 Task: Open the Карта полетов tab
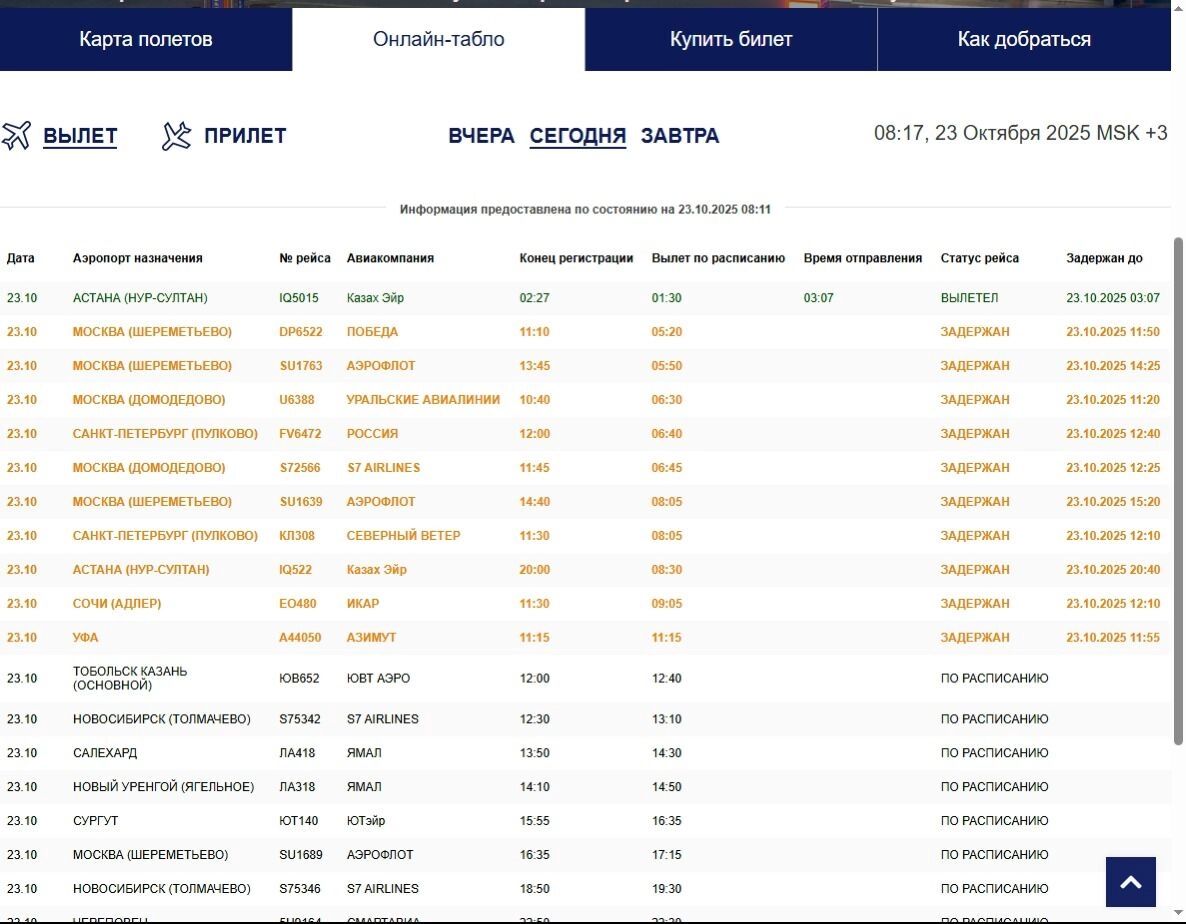tap(146, 40)
